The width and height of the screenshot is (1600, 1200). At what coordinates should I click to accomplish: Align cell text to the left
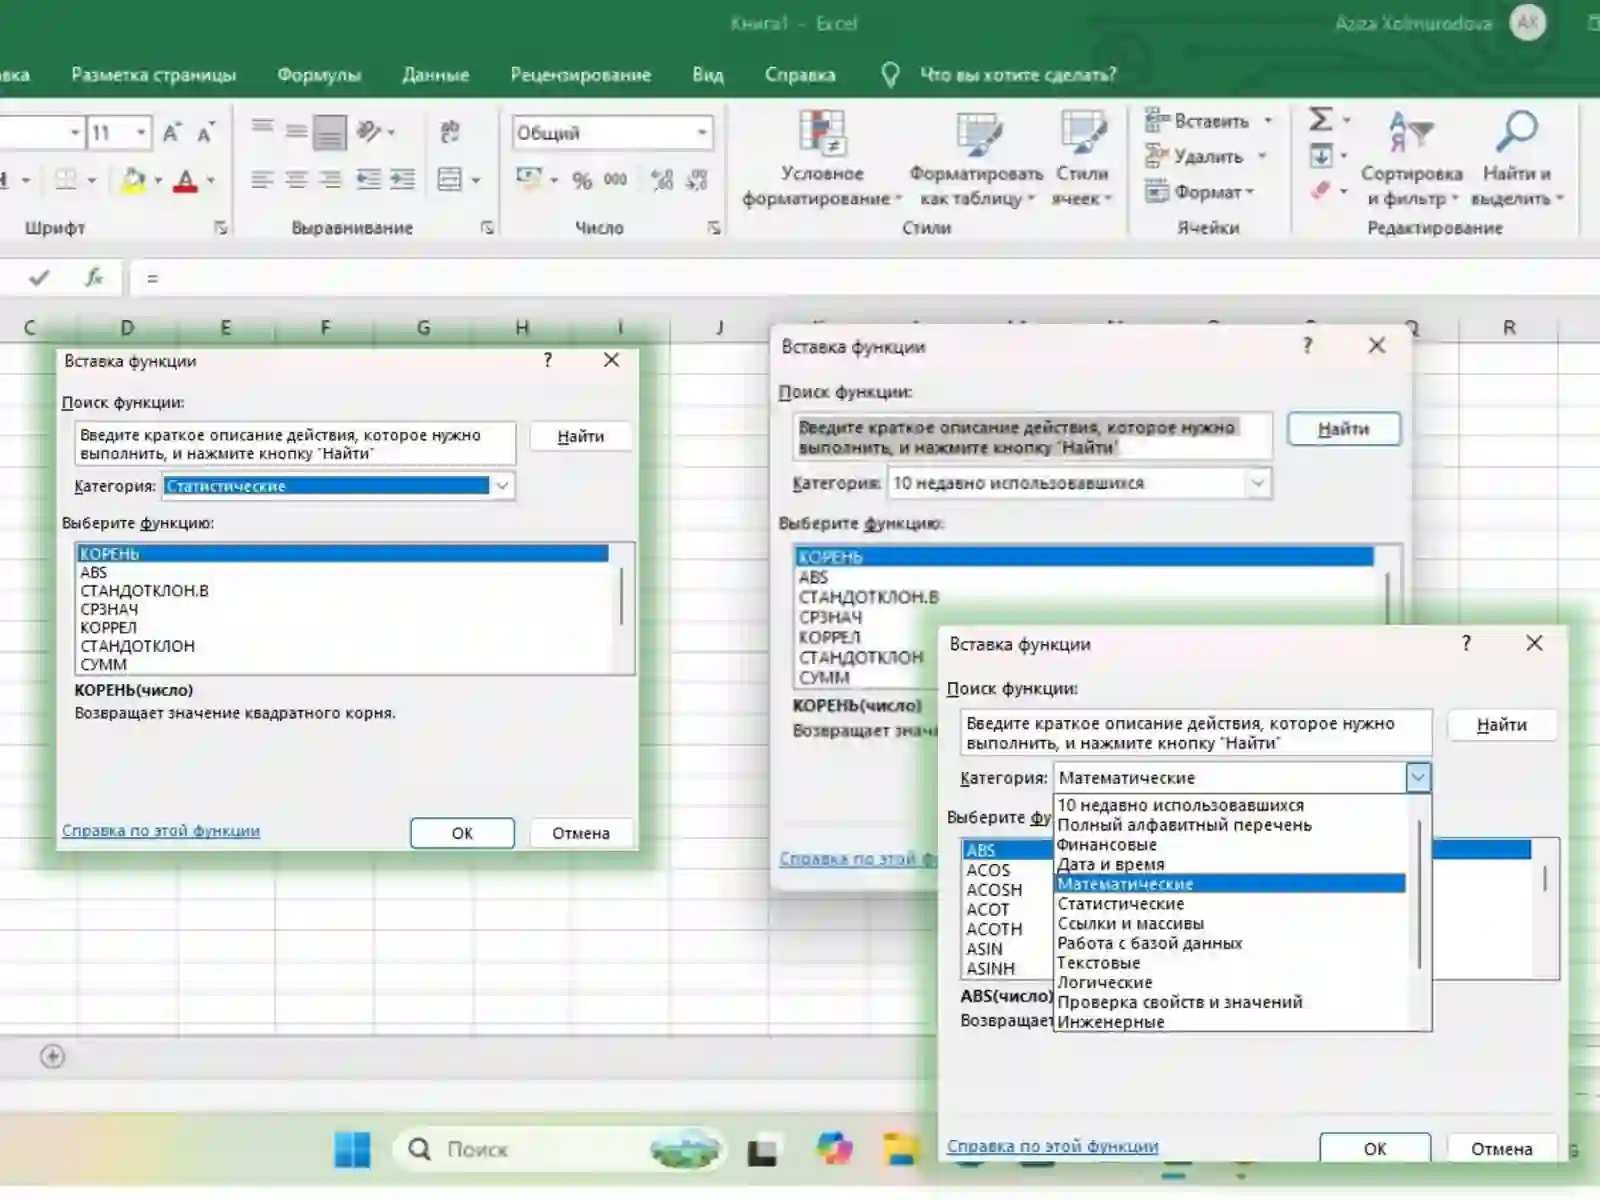[x=262, y=180]
